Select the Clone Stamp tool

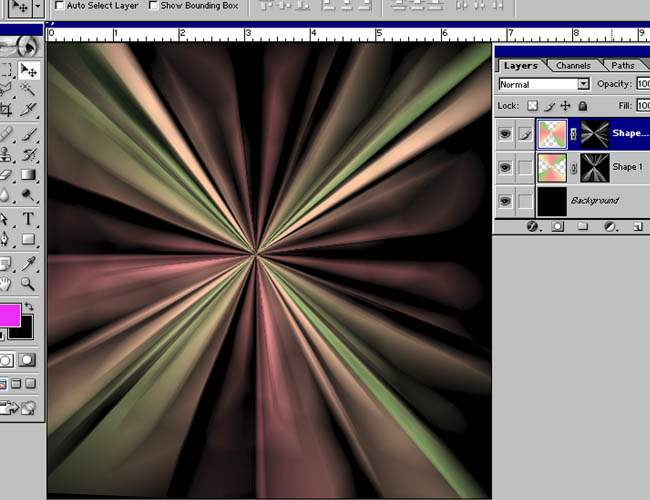tap(6, 155)
